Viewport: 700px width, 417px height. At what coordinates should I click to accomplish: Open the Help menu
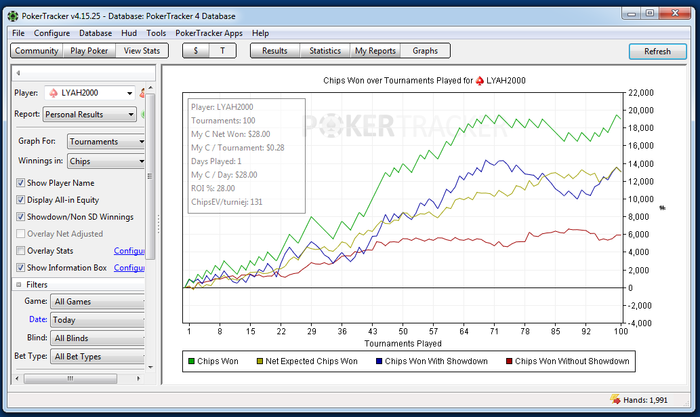click(x=260, y=33)
